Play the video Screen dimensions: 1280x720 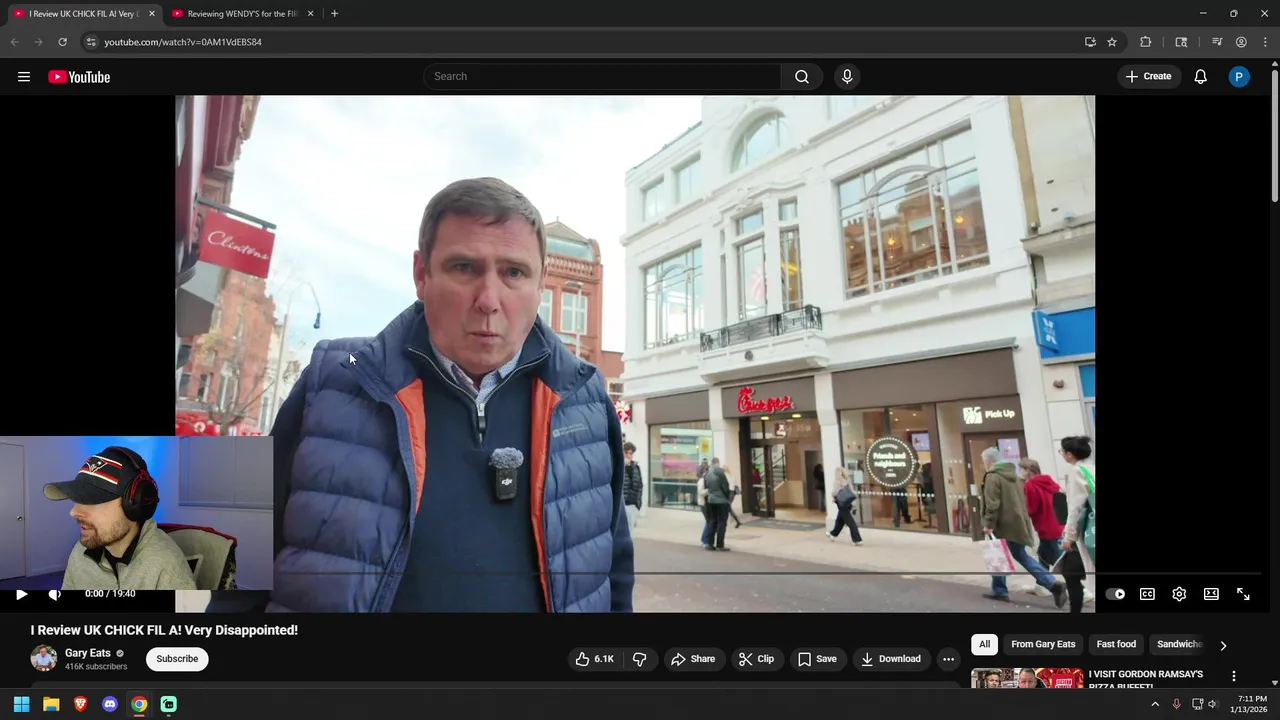21,594
